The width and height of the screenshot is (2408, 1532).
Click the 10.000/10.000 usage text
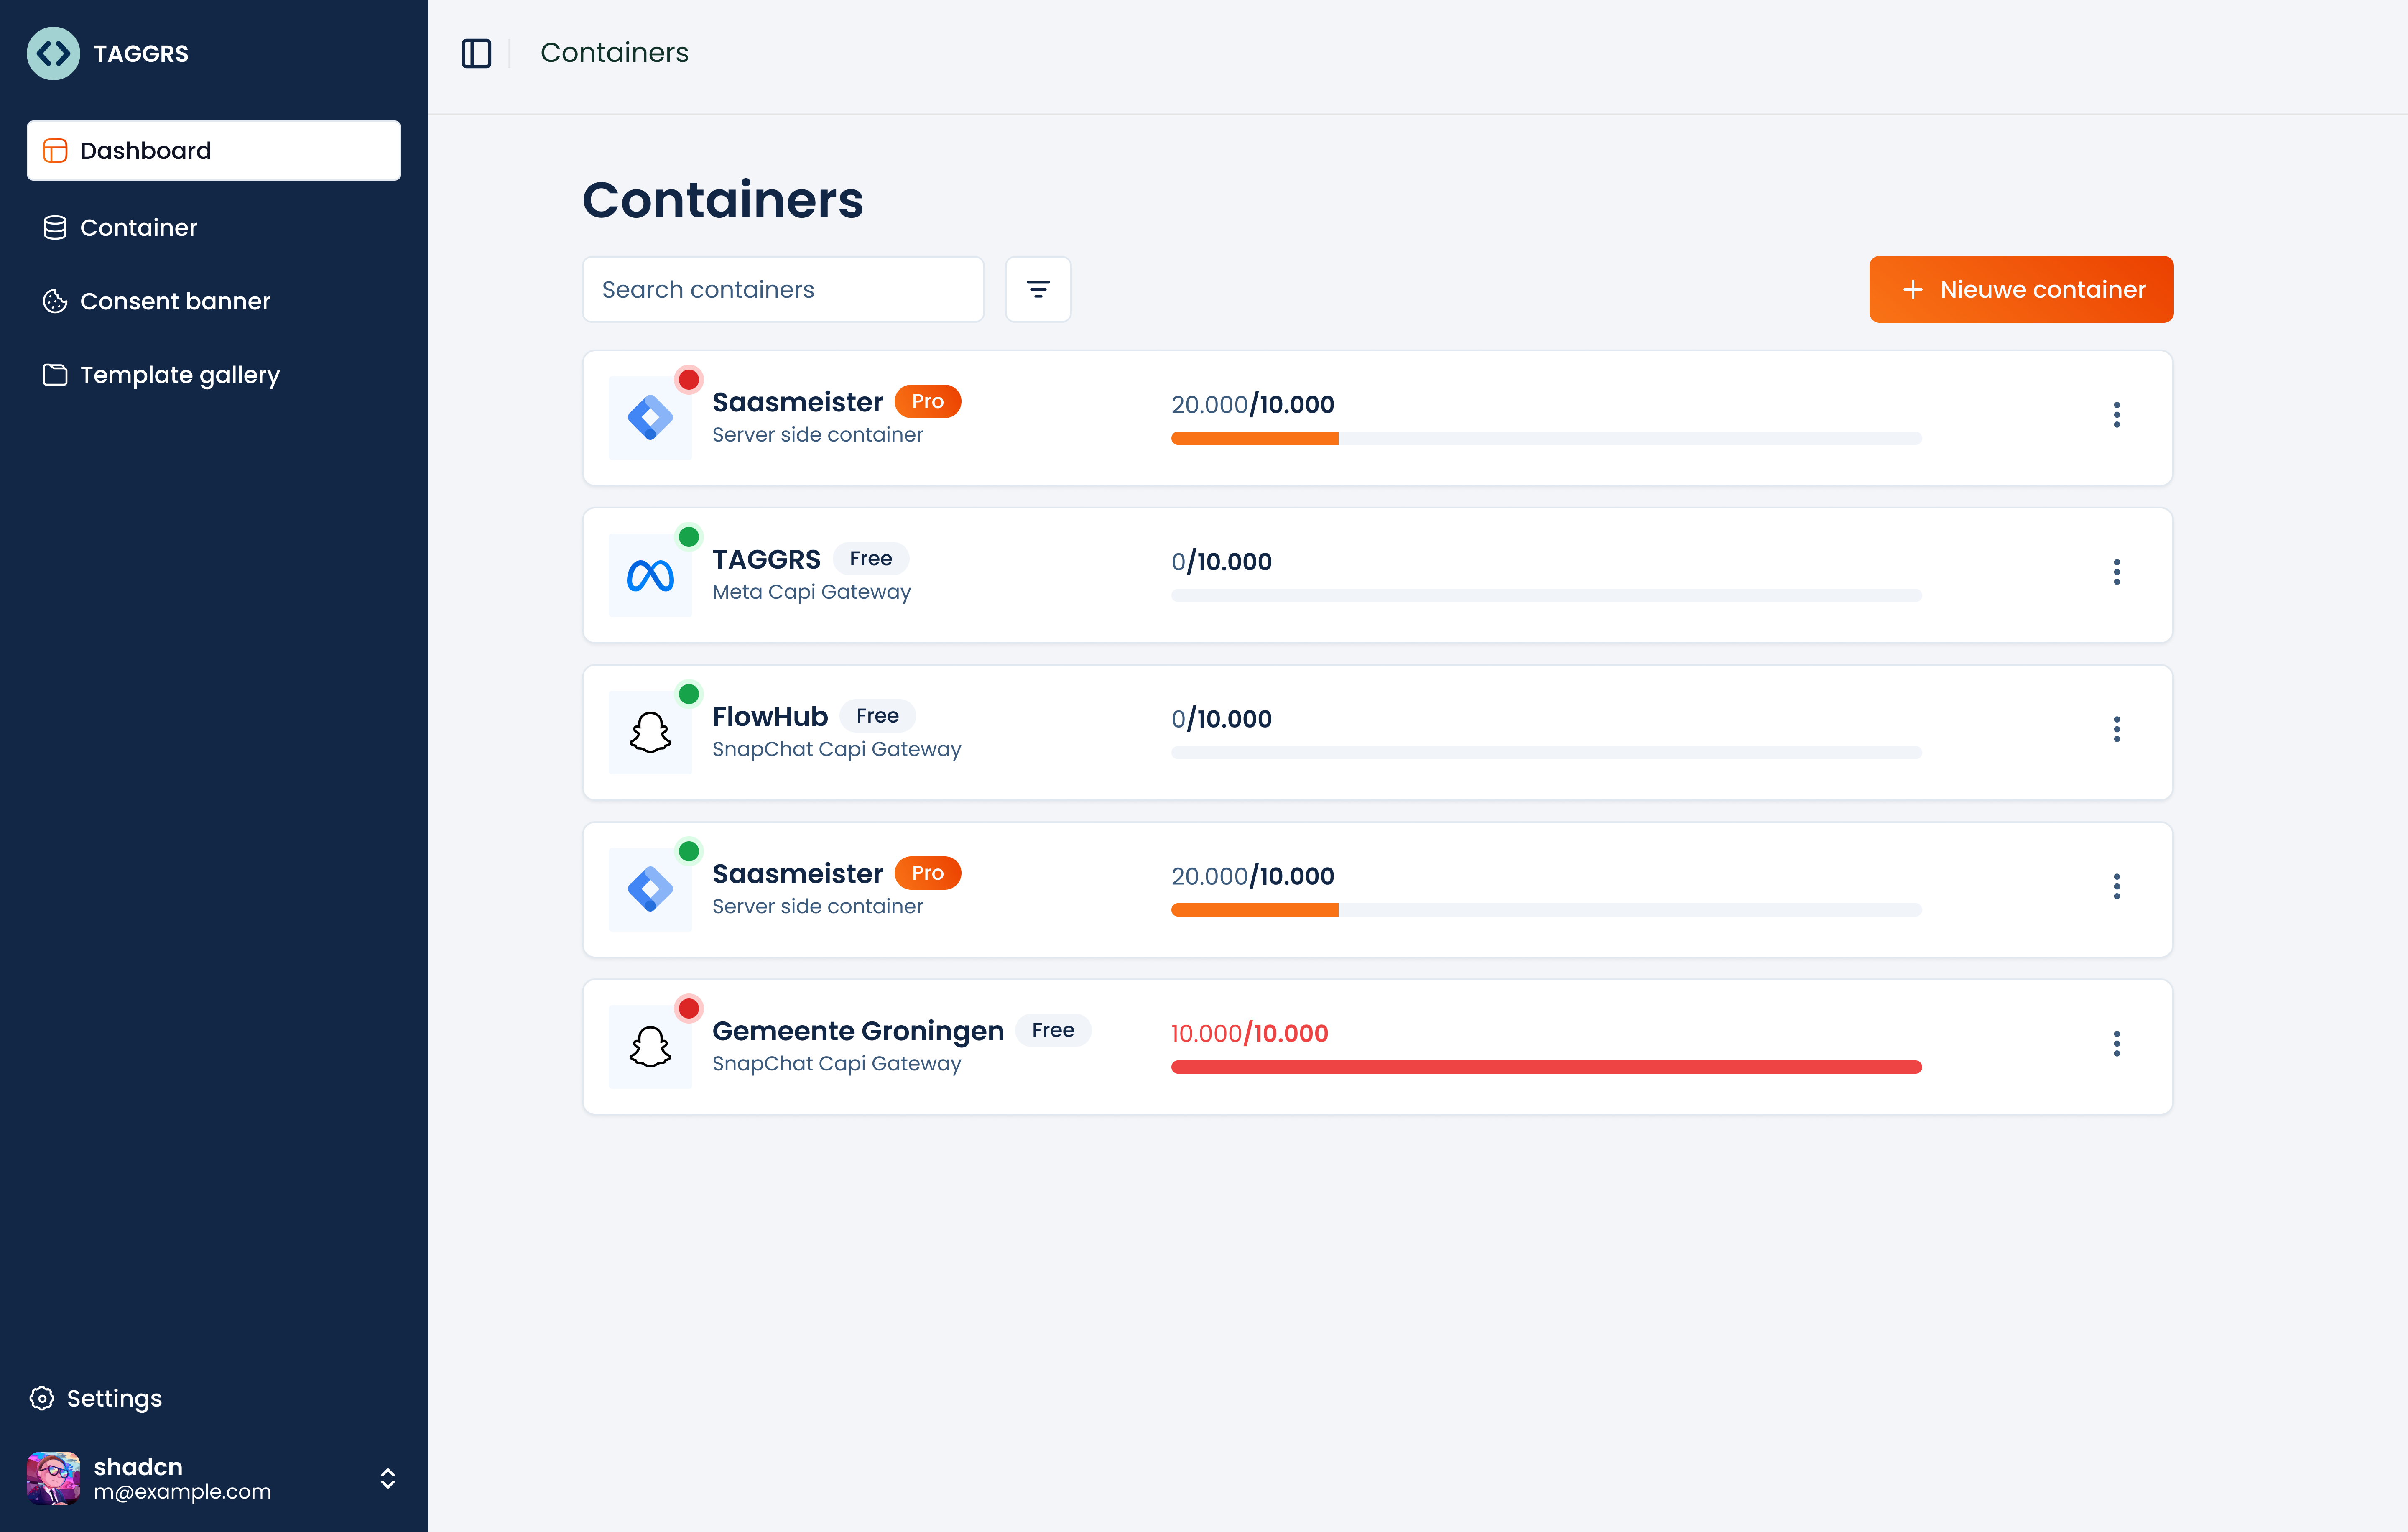1250,1033
